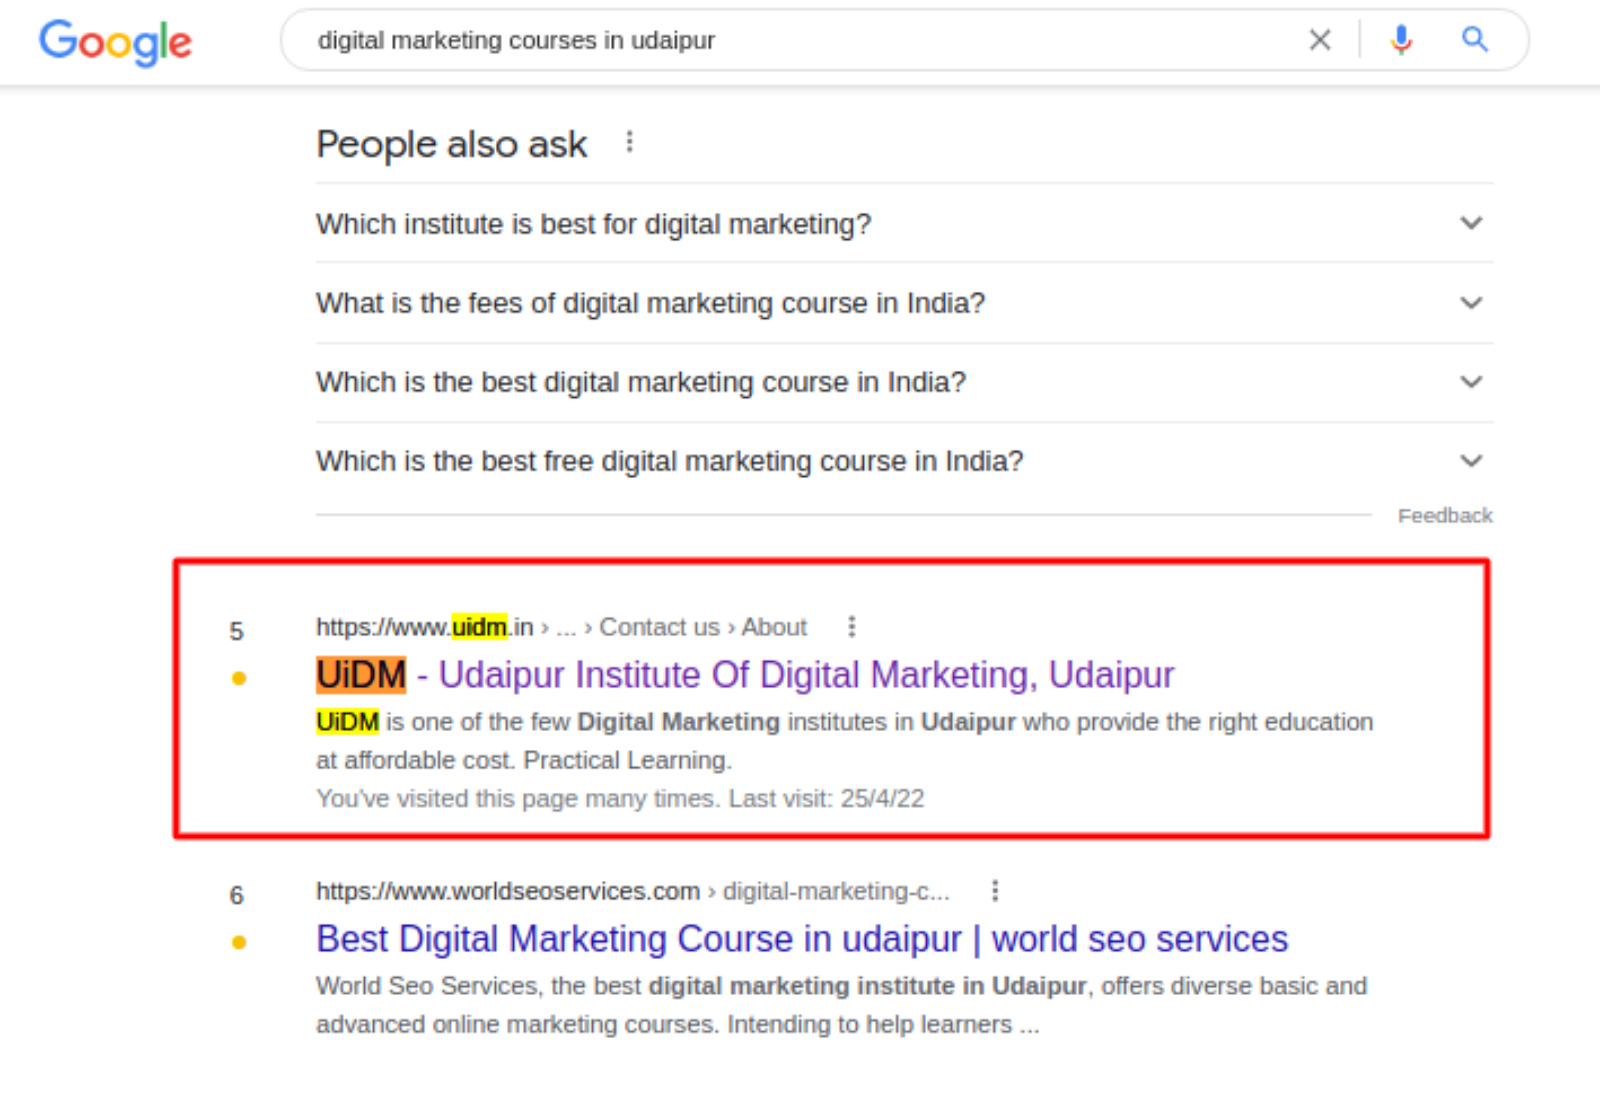1600x1100 pixels.
Task: Open the https://www.uidm.in URL link
Action: click(423, 626)
